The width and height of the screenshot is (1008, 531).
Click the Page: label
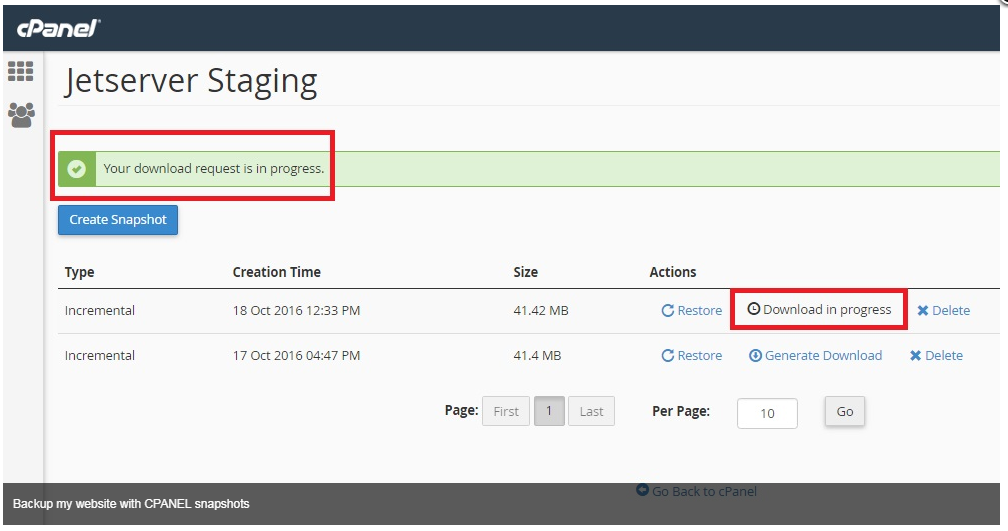461,410
